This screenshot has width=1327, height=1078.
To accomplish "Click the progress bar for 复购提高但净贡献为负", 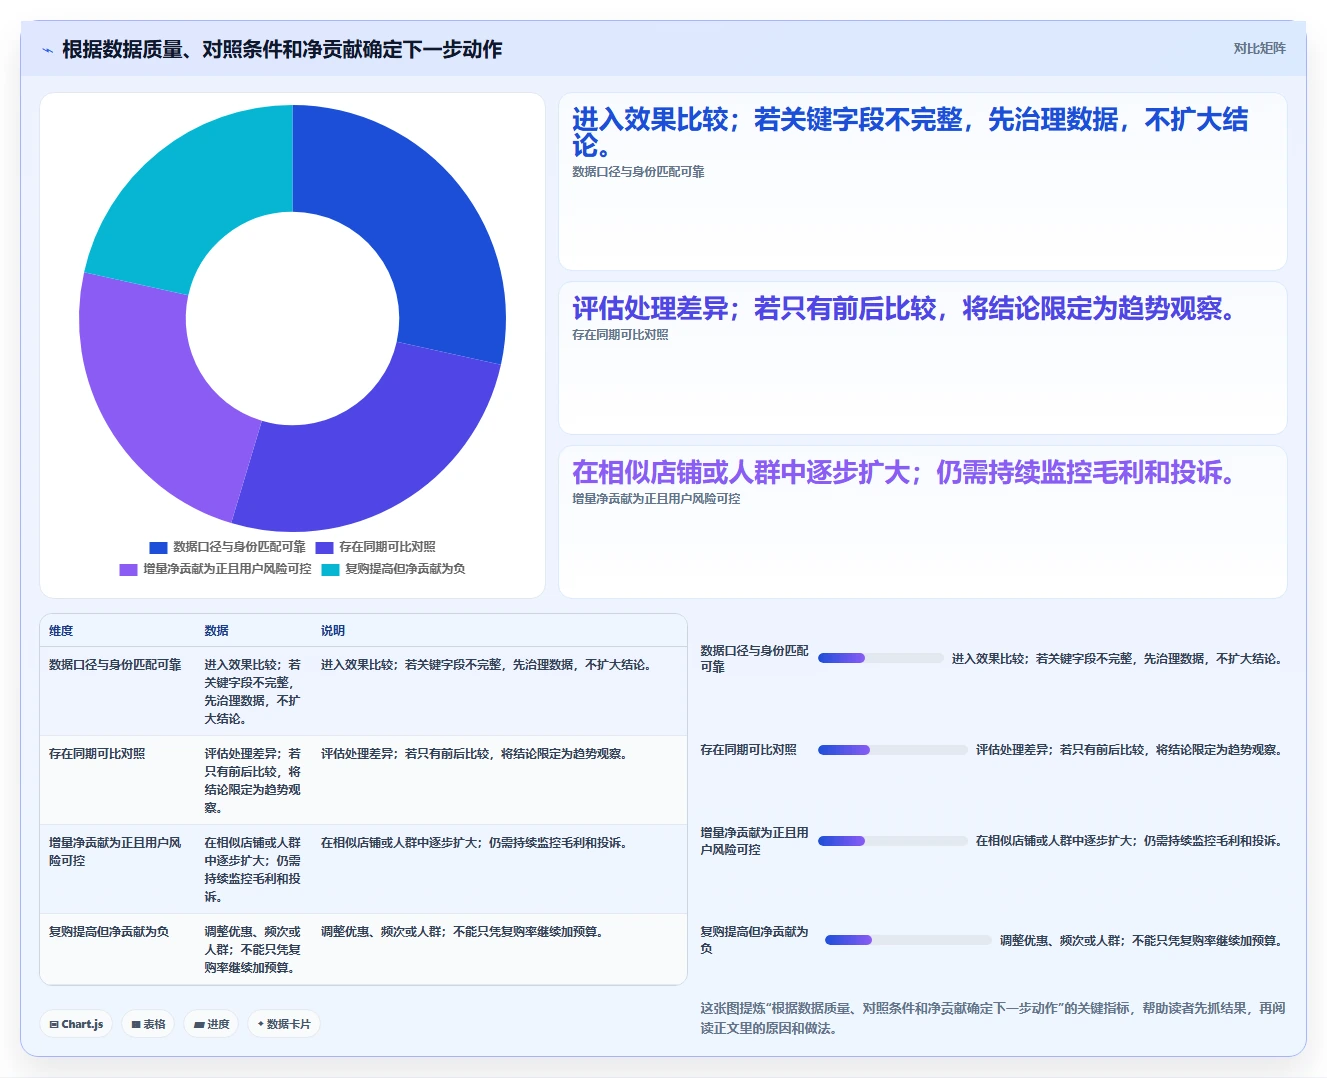I will (x=908, y=940).
